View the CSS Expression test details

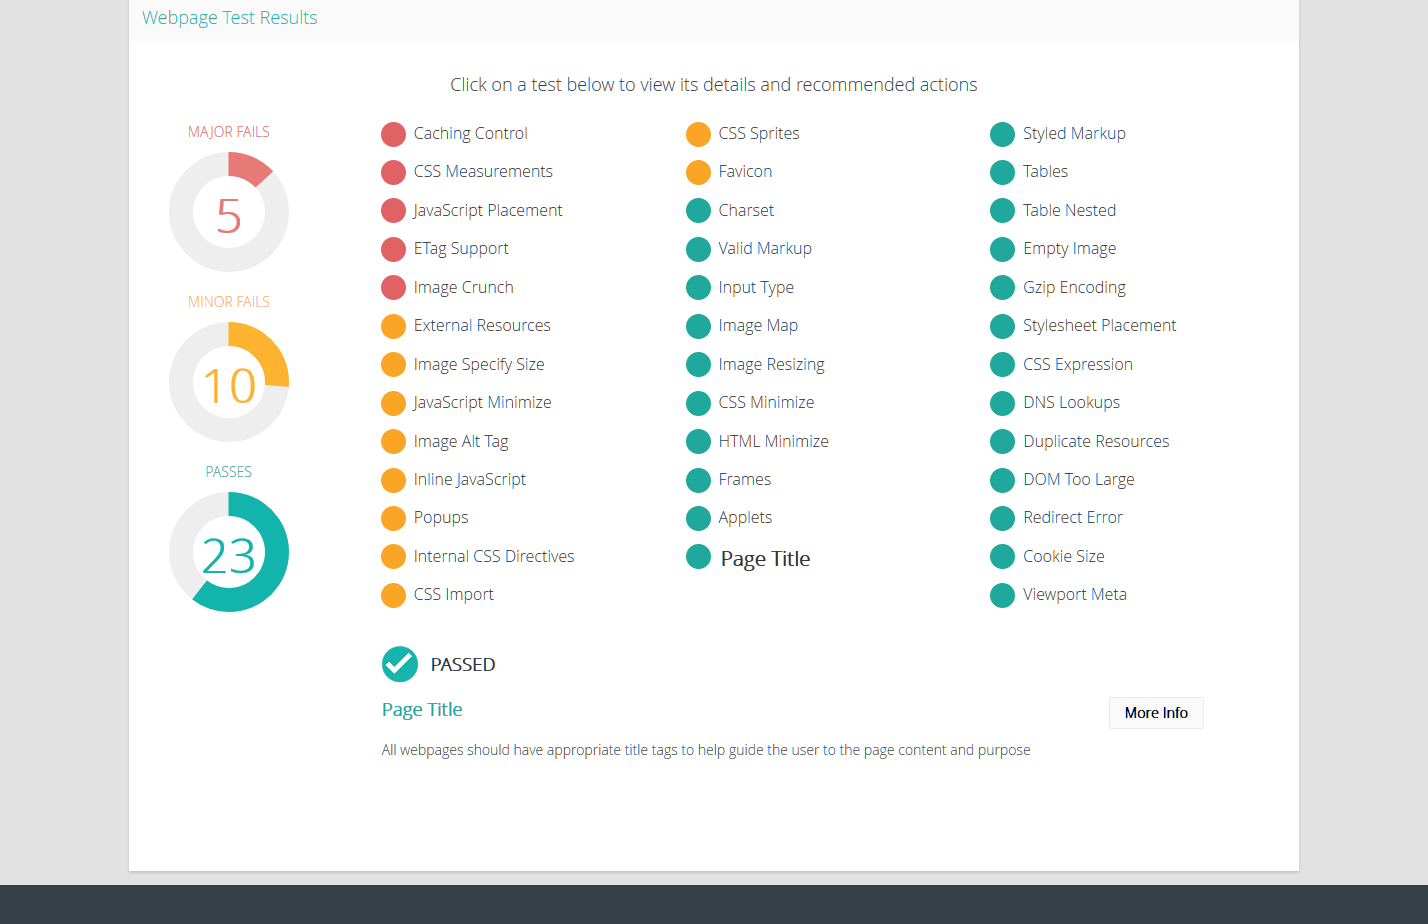tap(1078, 365)
